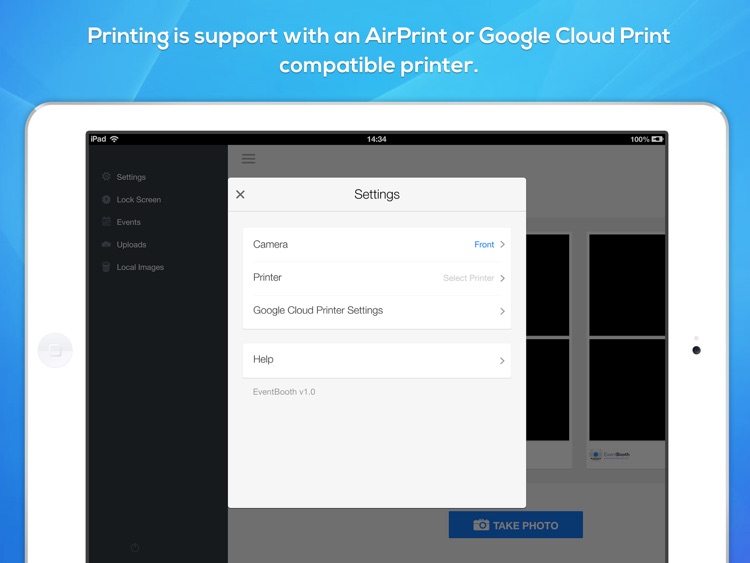Close the Settings dialog with the X
The width and height of the screenshot is (750, 563).
tap(240, 194)
